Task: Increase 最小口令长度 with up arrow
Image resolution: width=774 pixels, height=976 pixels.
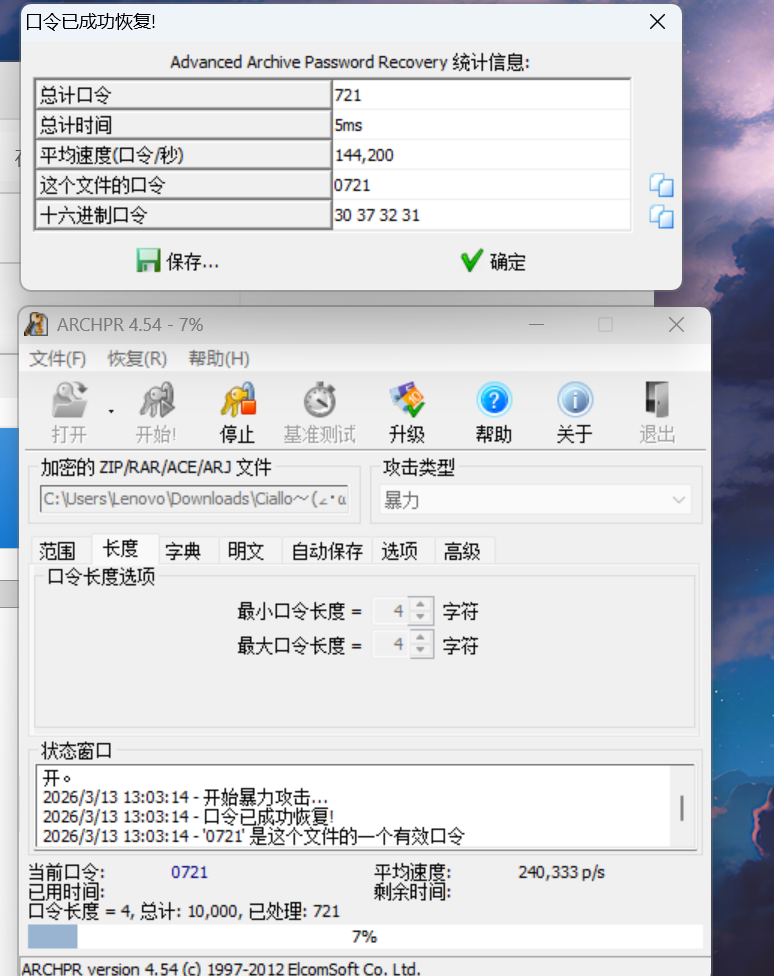Action: click(421, 604)
